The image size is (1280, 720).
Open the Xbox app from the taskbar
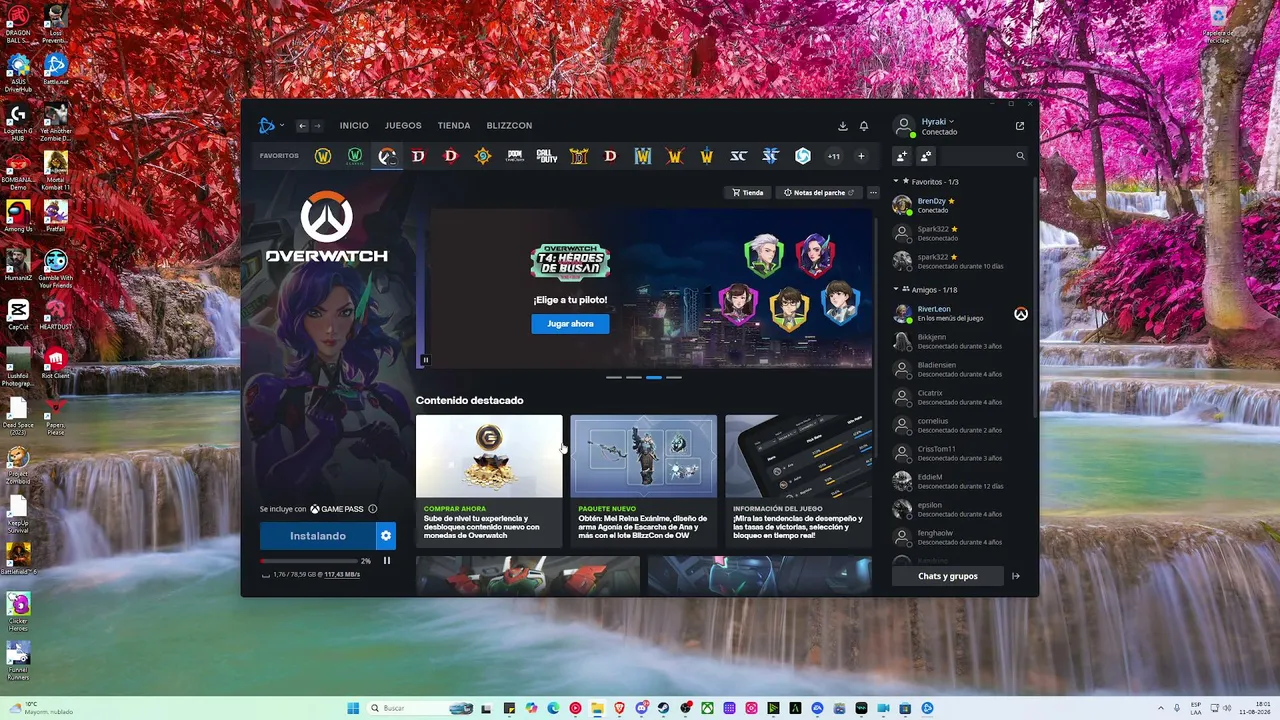point(709,708)
